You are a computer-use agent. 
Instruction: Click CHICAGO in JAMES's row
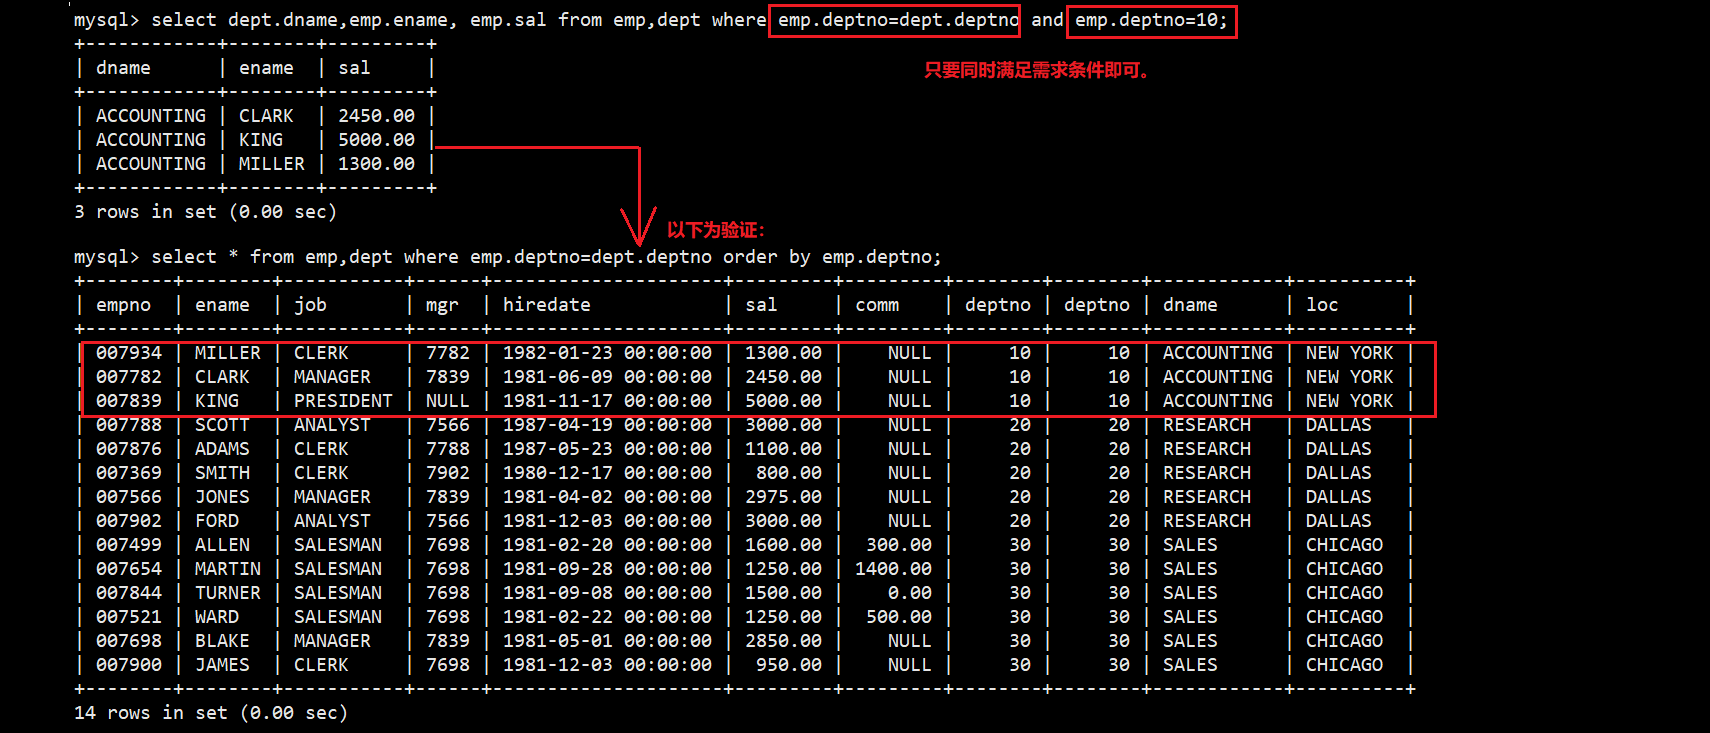click(x=1344, y=665)
